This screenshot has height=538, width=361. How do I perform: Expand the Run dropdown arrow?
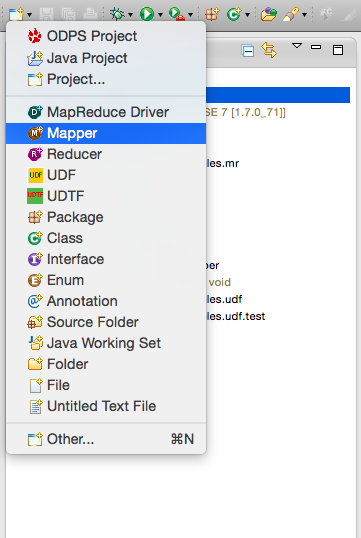coord(160,15)
